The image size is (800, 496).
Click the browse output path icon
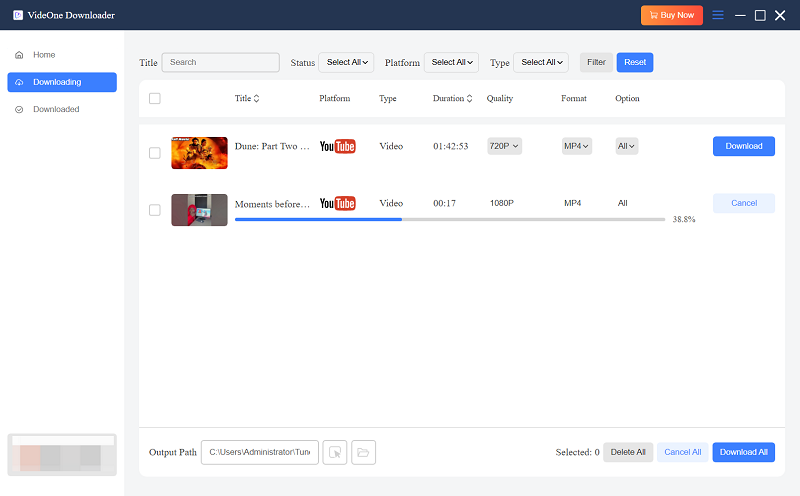click(335, 452)
